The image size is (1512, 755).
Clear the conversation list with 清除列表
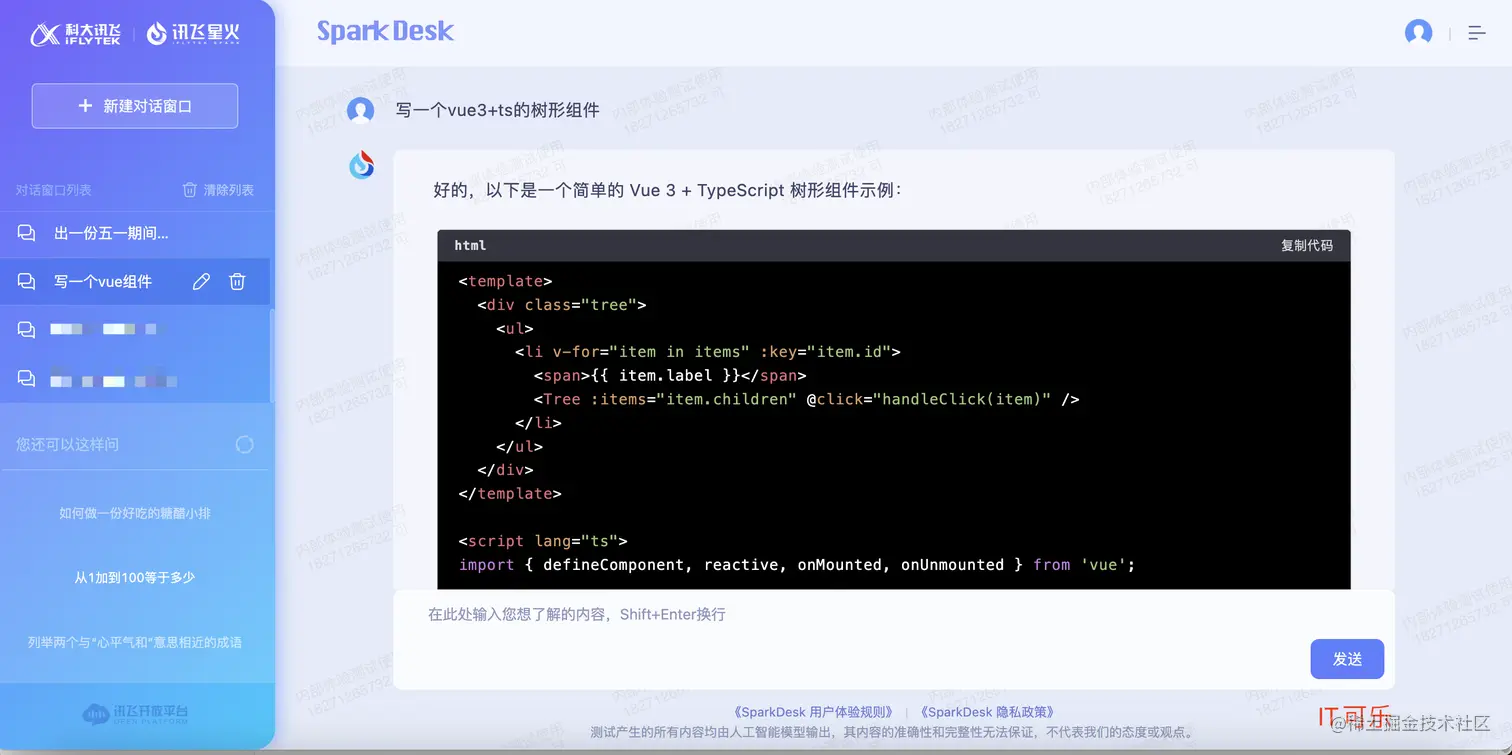[x=218, y=190]
